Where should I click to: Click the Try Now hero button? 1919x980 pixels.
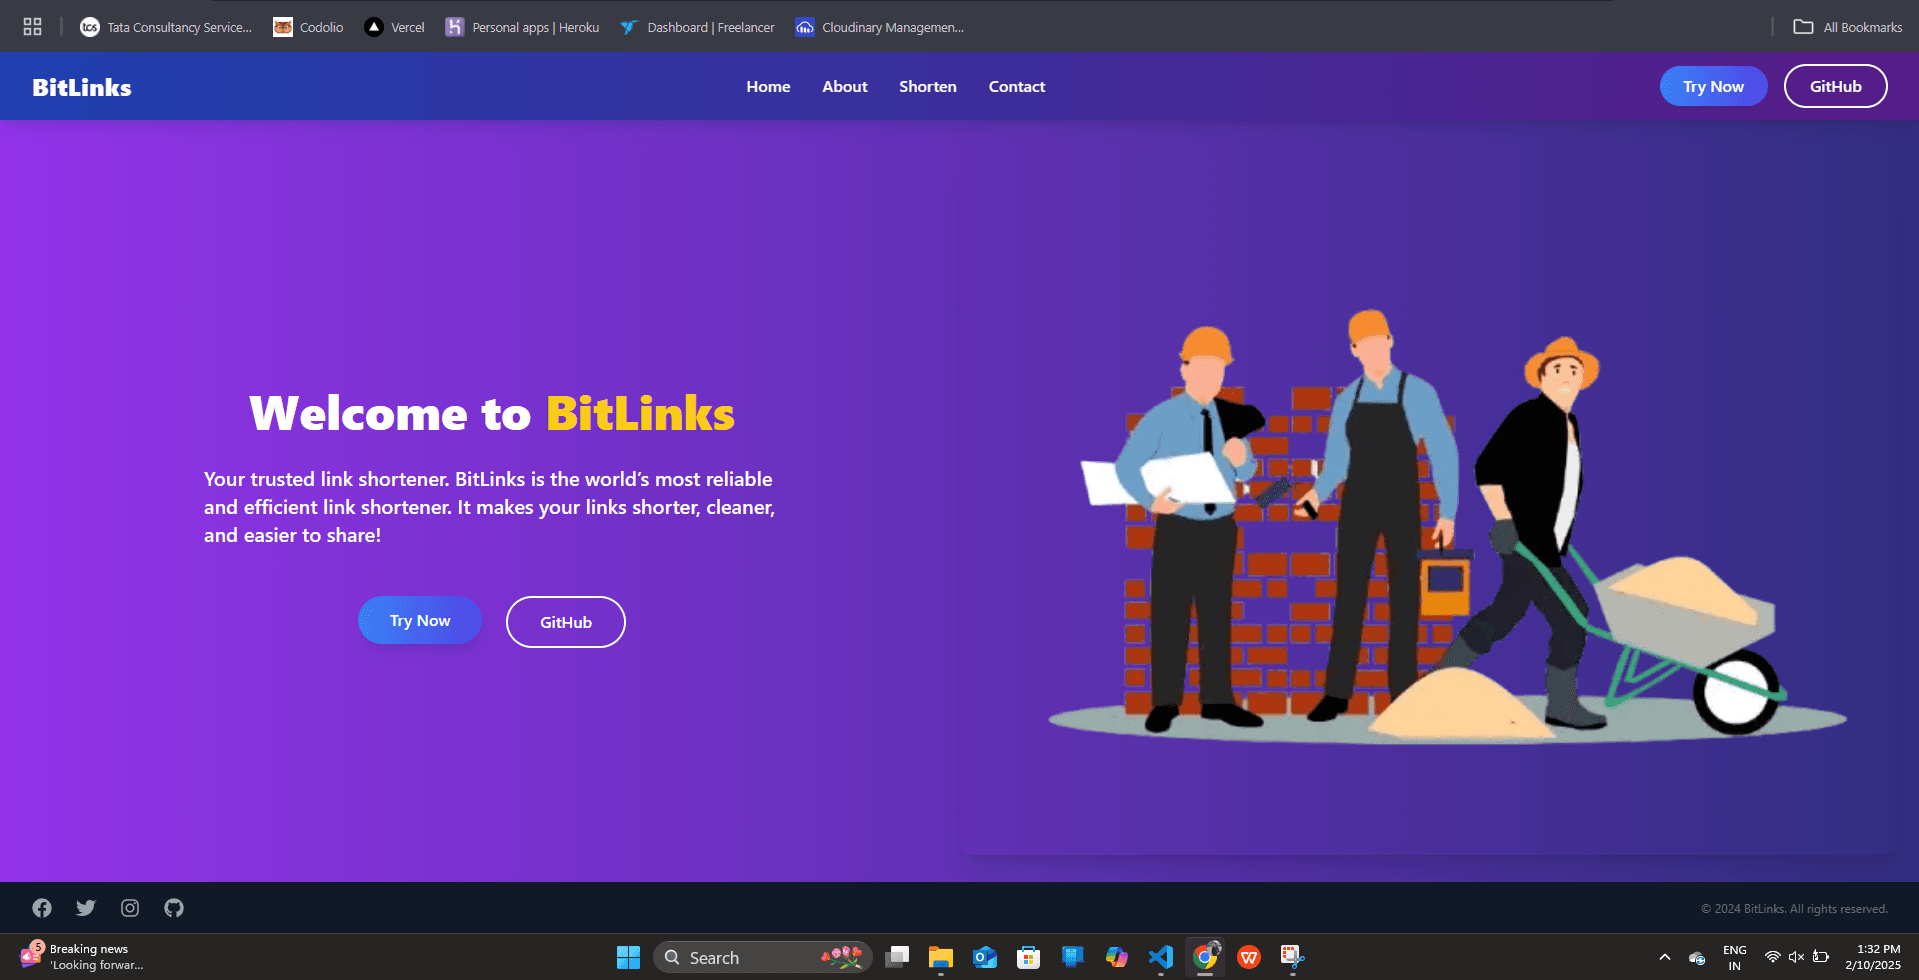[419, 620]
